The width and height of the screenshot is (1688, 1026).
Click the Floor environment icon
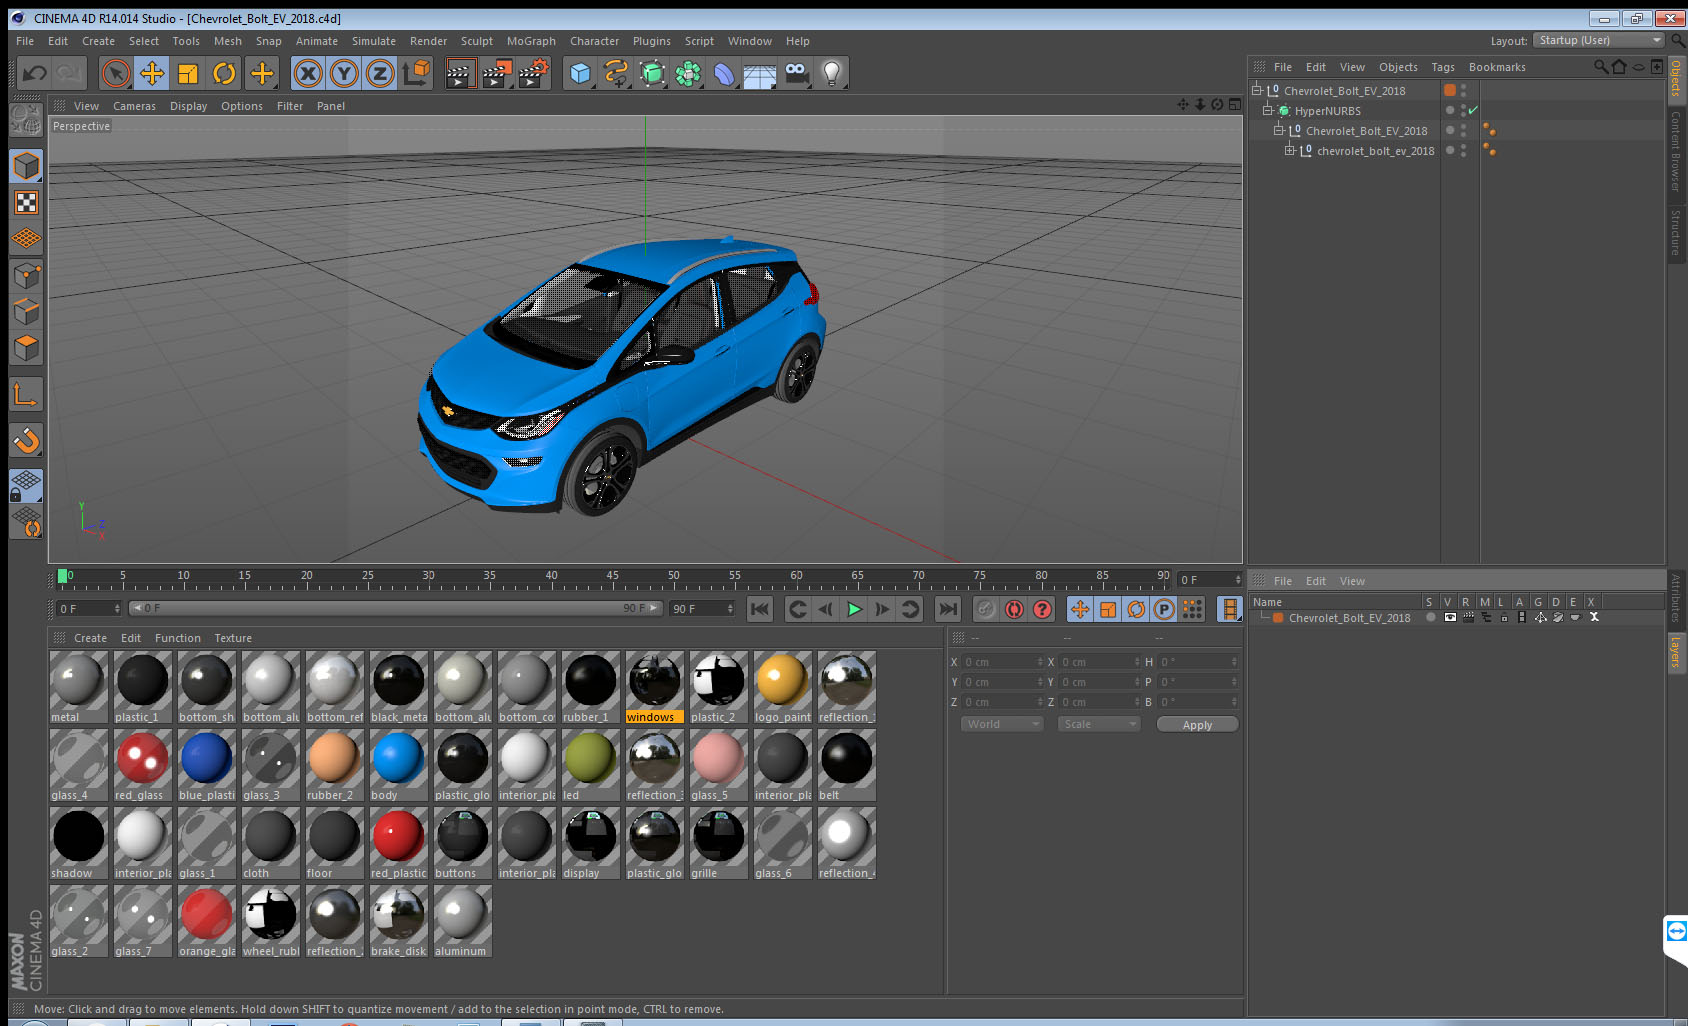point(760,73)
